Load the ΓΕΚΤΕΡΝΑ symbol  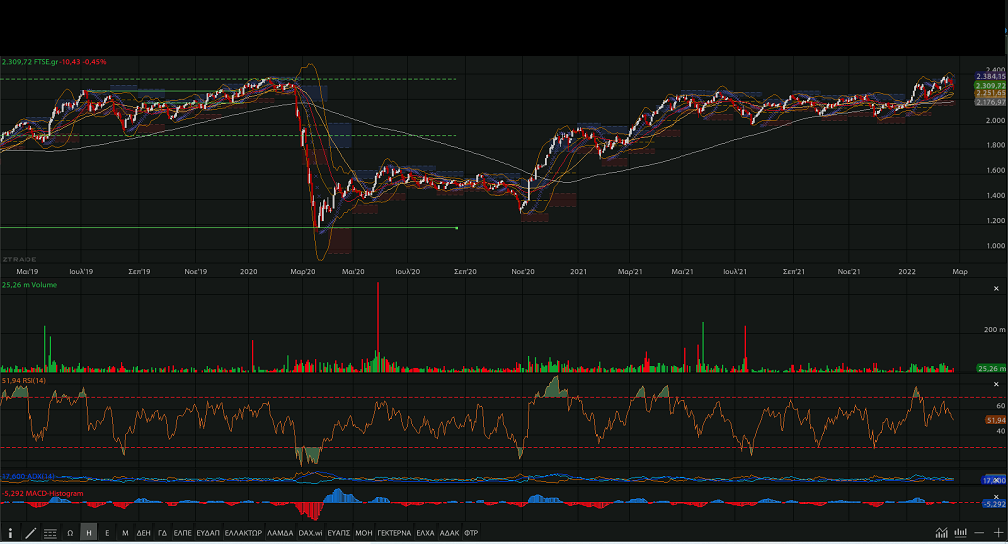point(394,533)
